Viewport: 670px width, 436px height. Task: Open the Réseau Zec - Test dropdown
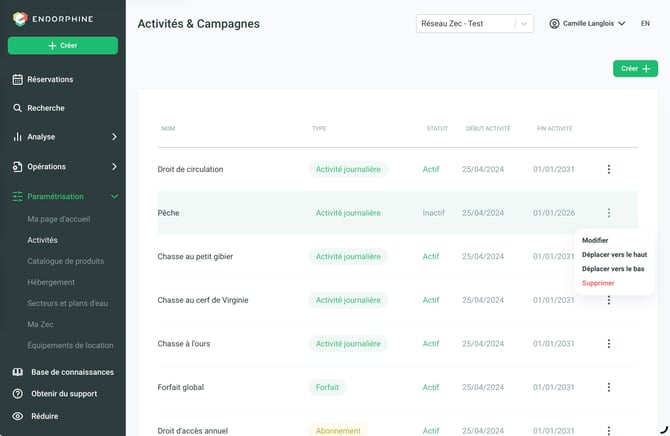click(475, 24)
